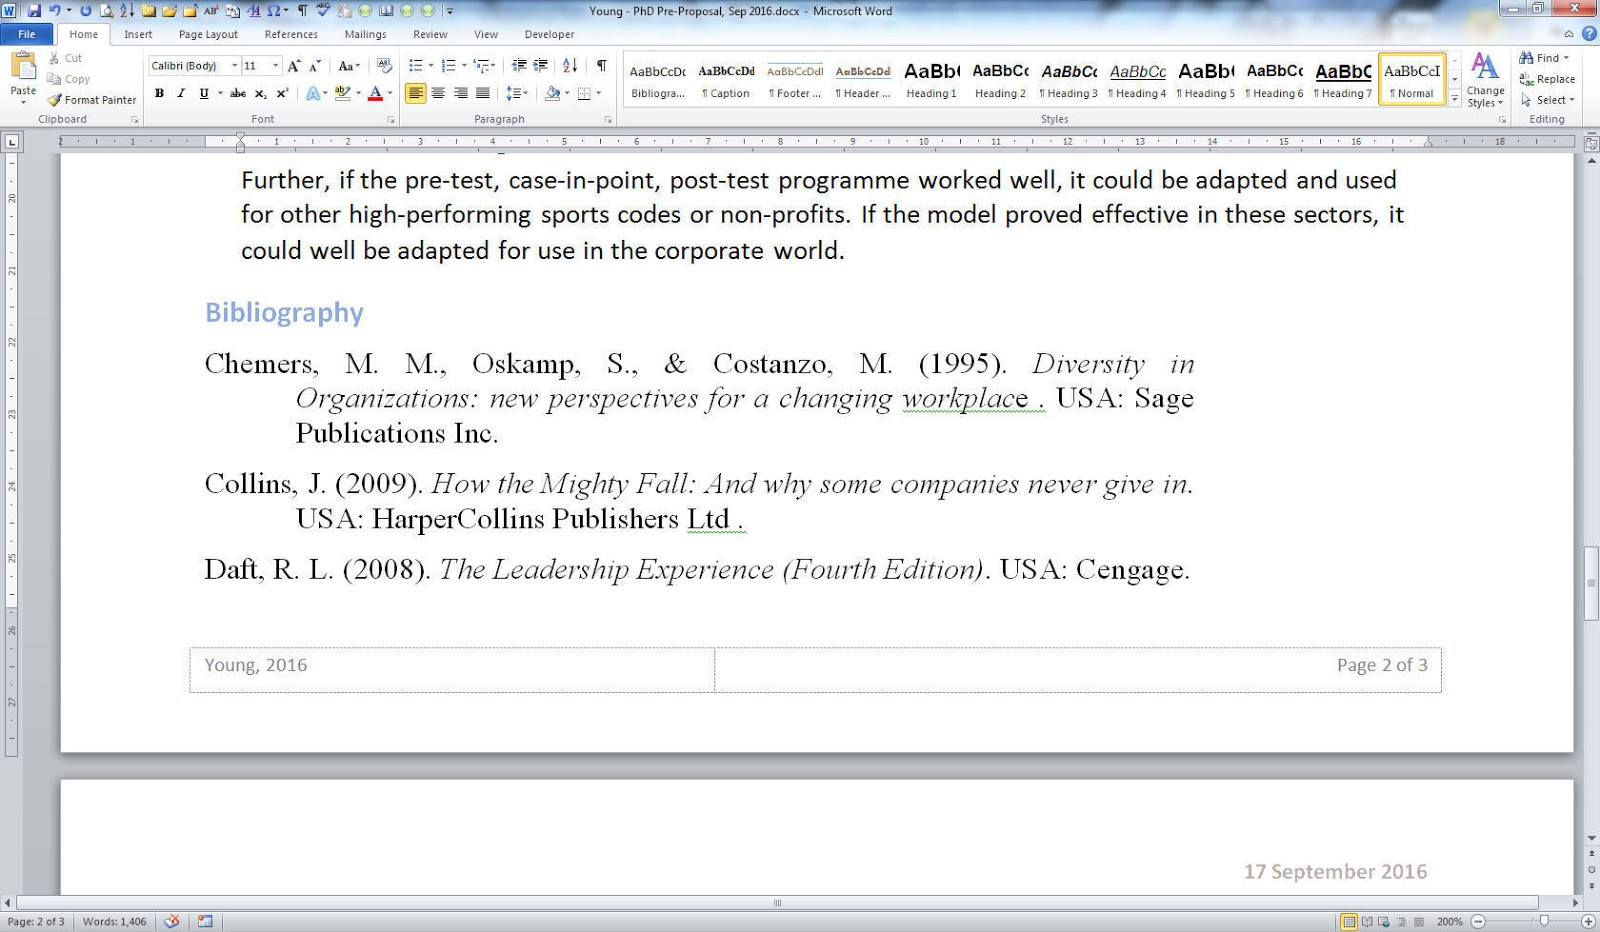The height and width of the screenshot is (932, 1600).
Task: Select center text alignment
Action: click(438, 93)
